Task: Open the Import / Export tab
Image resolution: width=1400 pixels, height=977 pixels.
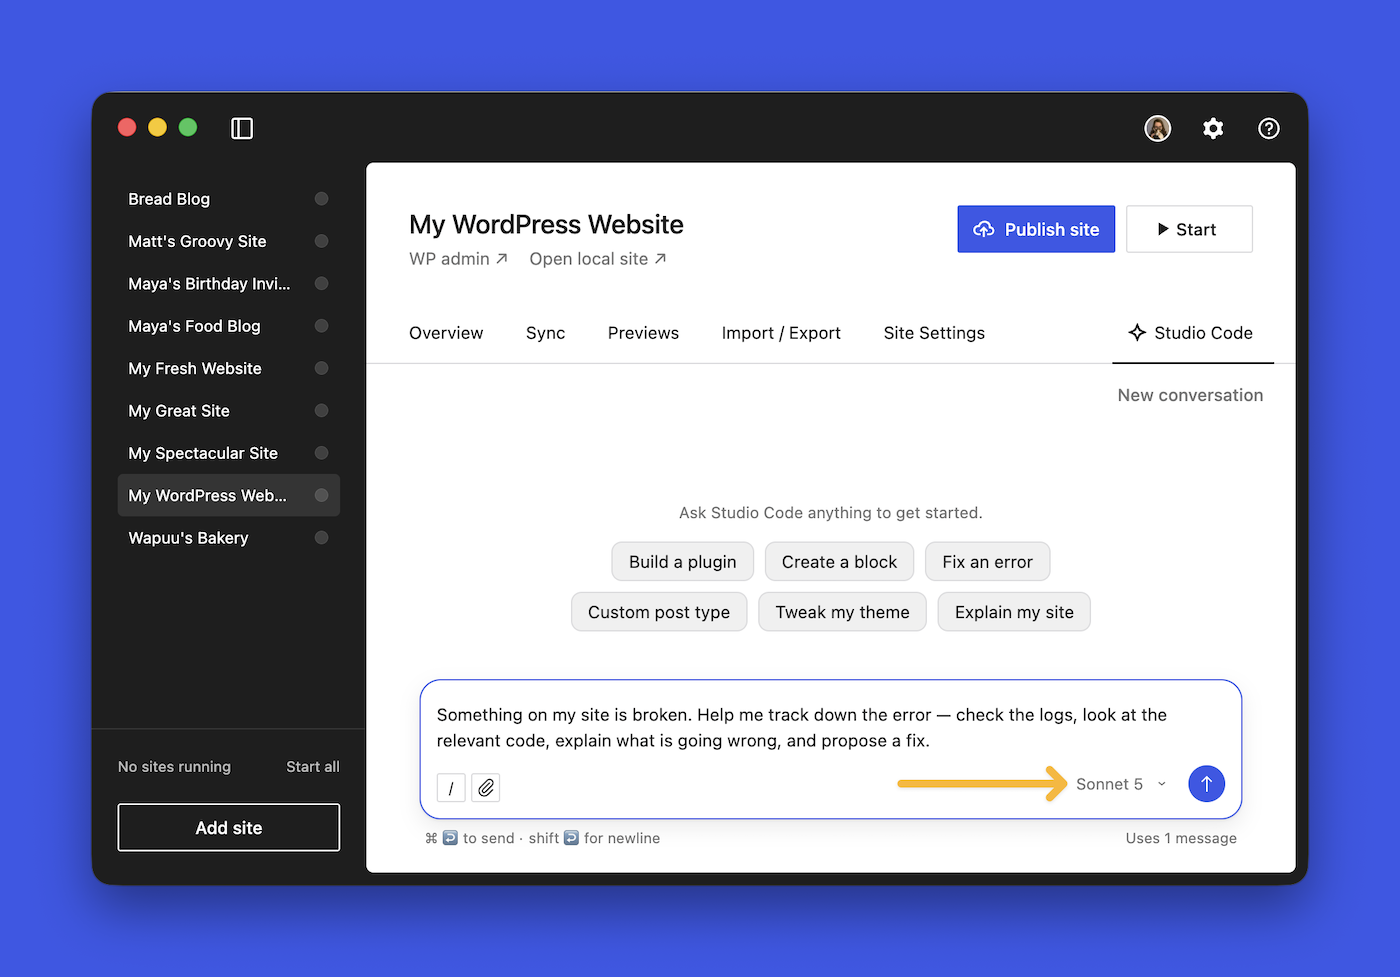Action: click(x=781, y=333)
